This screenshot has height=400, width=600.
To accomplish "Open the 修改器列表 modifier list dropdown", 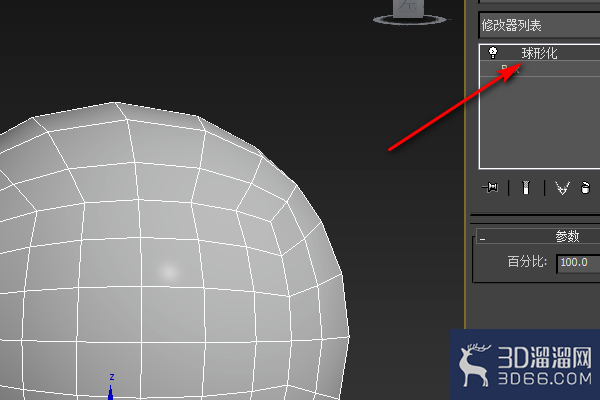I will coord(540,25).
